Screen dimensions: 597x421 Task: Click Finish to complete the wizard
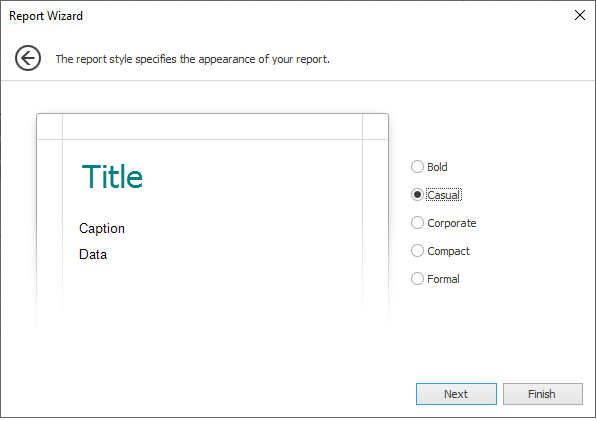(543, 394)
